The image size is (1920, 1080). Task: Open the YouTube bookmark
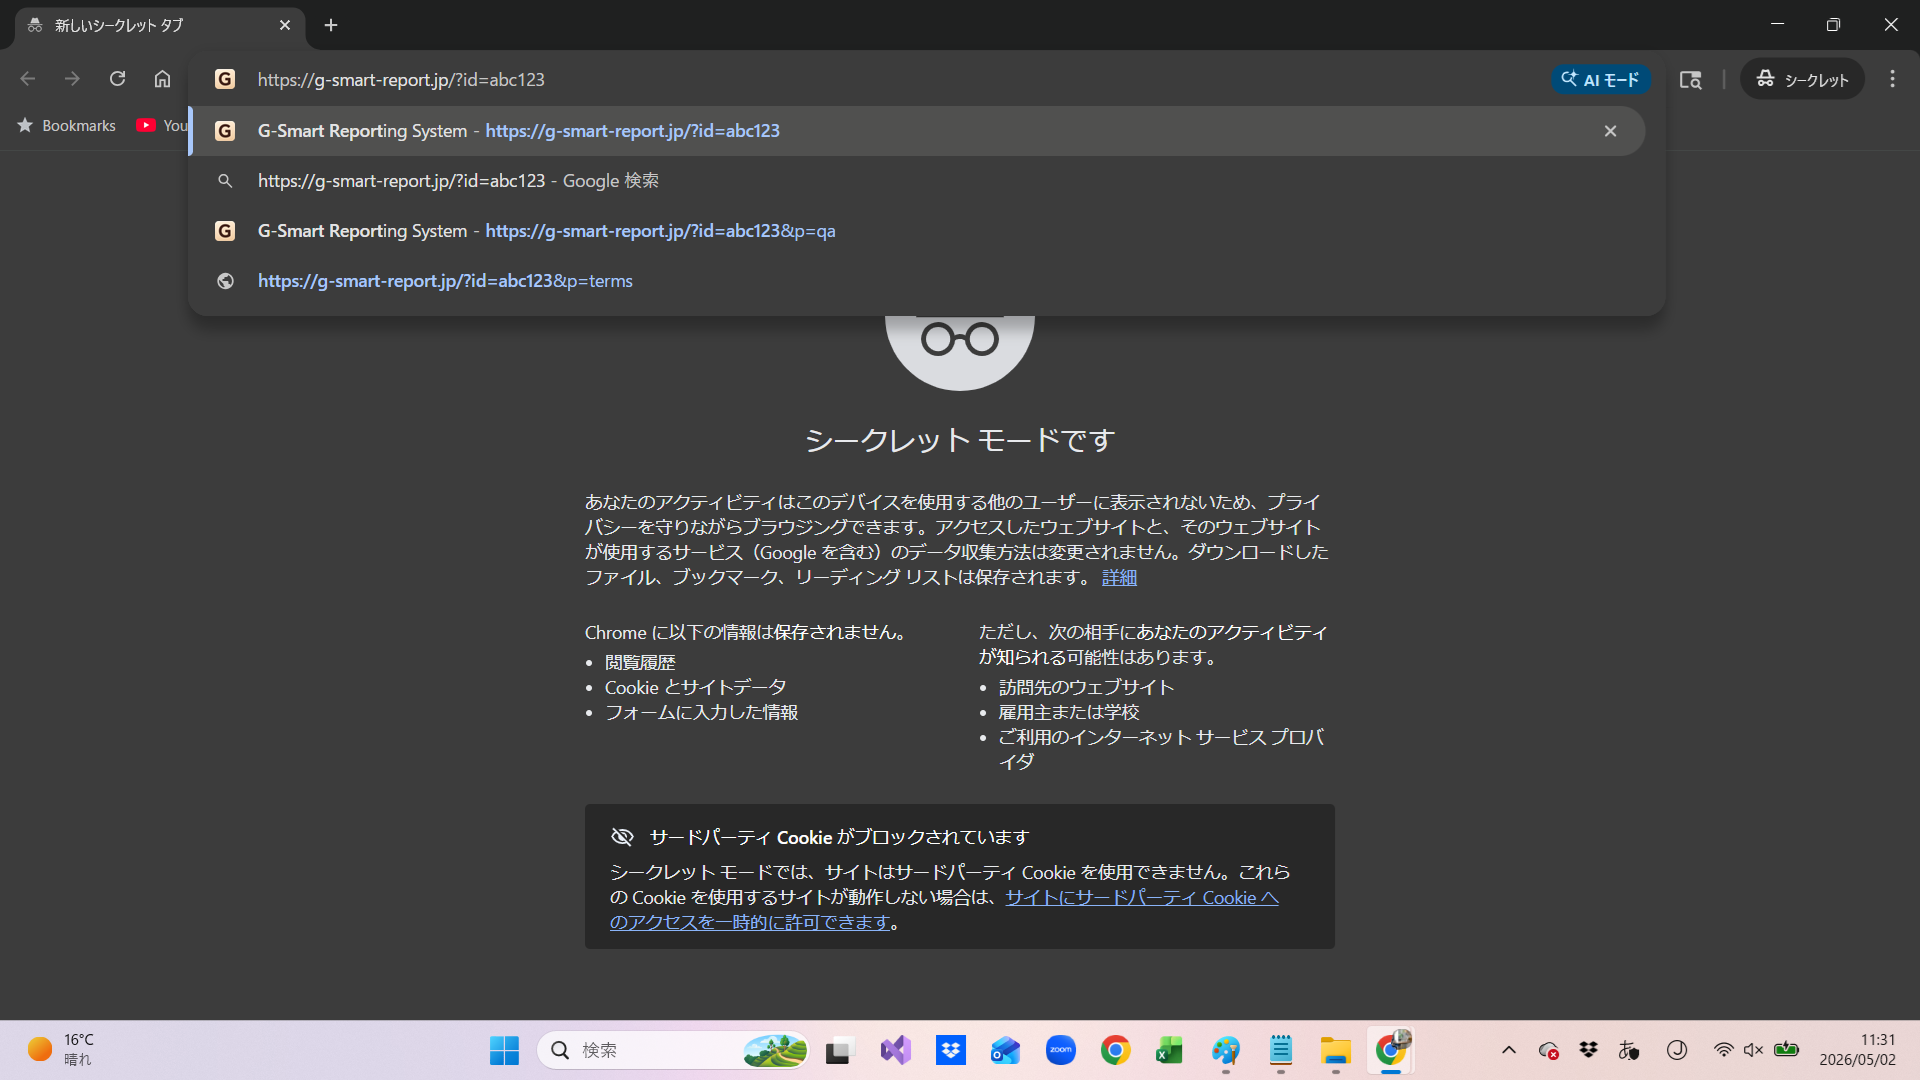[162, 125]
